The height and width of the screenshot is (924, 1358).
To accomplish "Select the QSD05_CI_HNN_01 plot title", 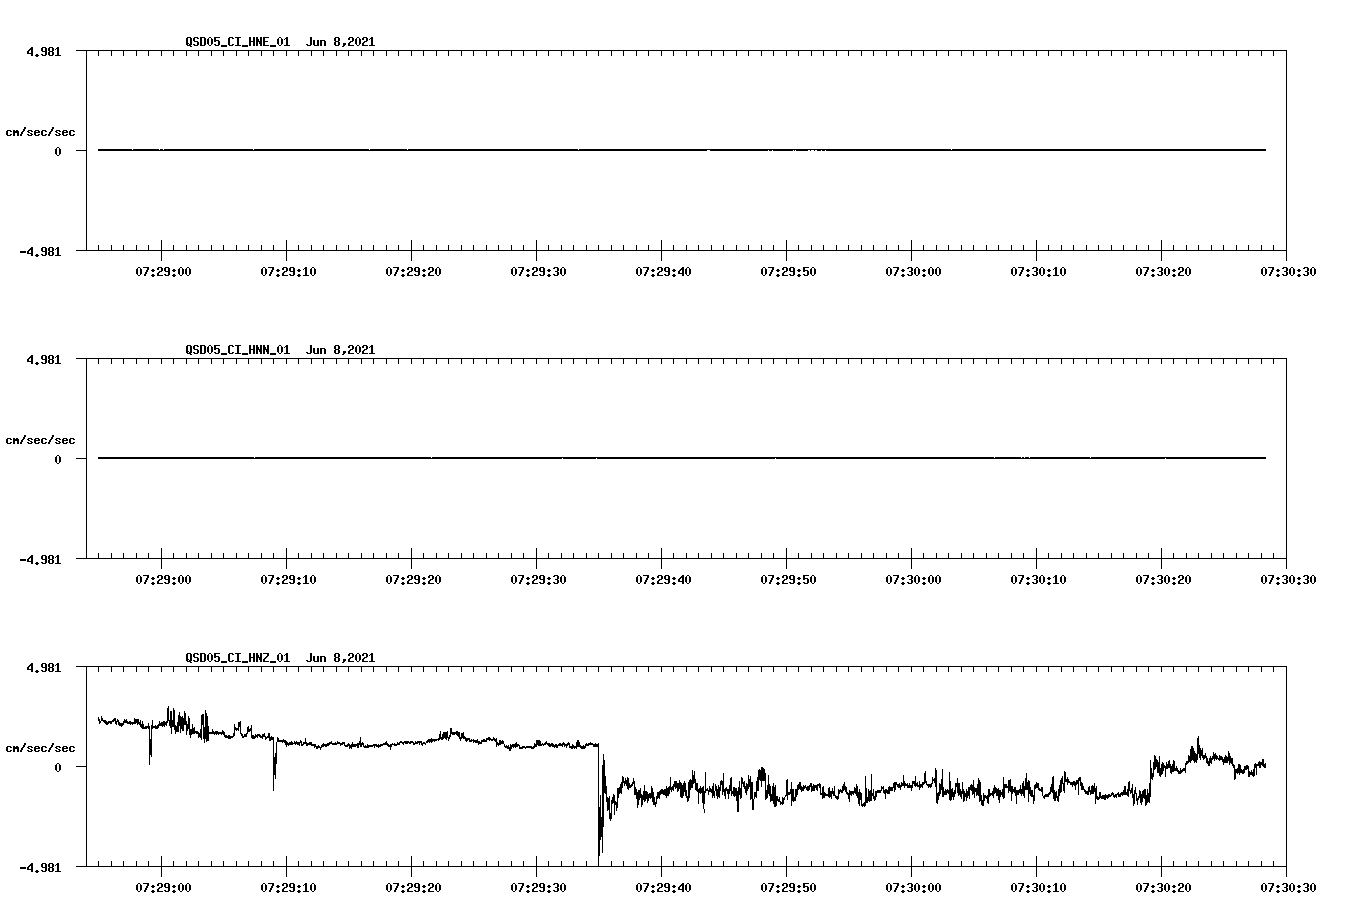I will [x=238, y=350].
